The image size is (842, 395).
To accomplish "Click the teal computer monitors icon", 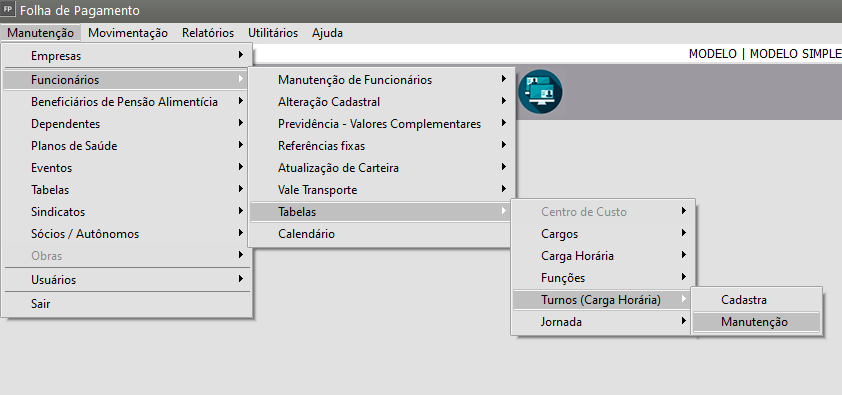I will coord(540,92).
